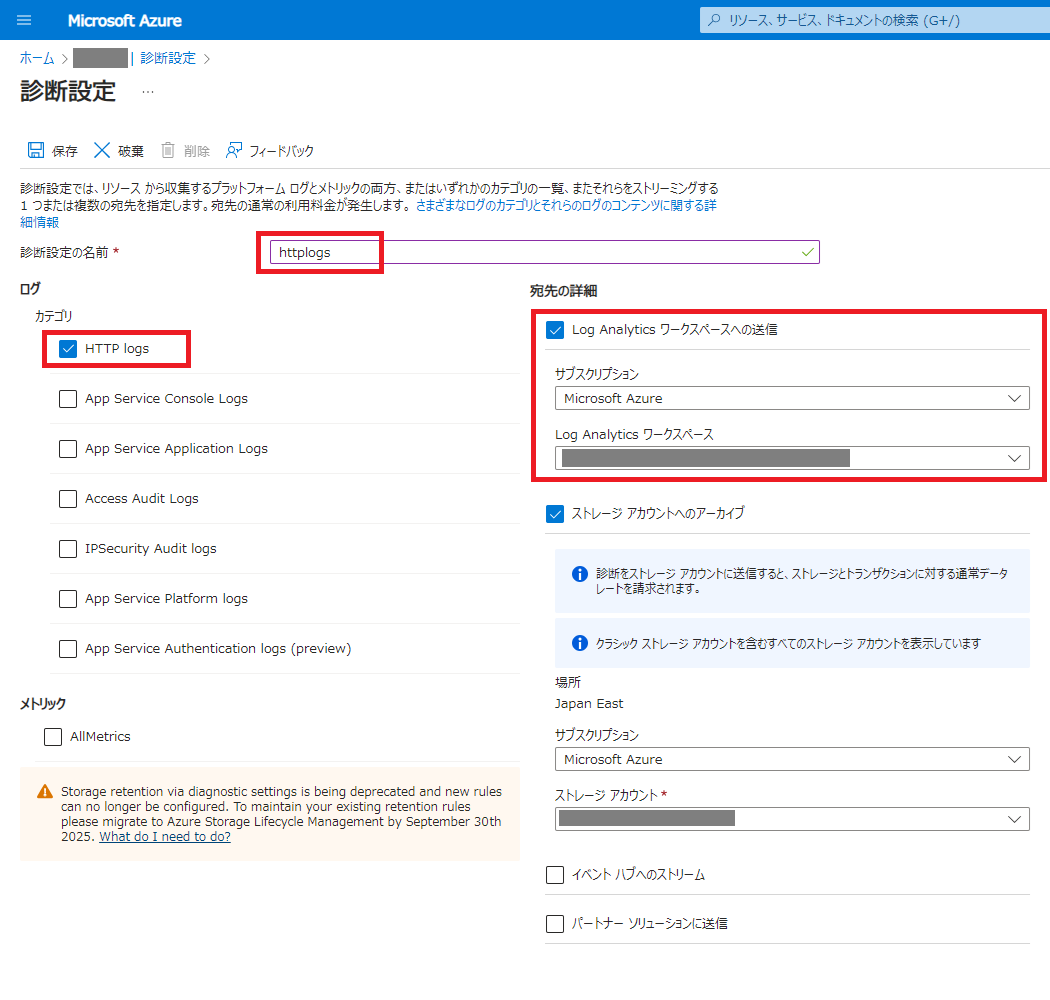This screenshot has height=1000, width=1050.
Task: Click the info icon in the storage billing notice
Action: (x=579, y=574)
